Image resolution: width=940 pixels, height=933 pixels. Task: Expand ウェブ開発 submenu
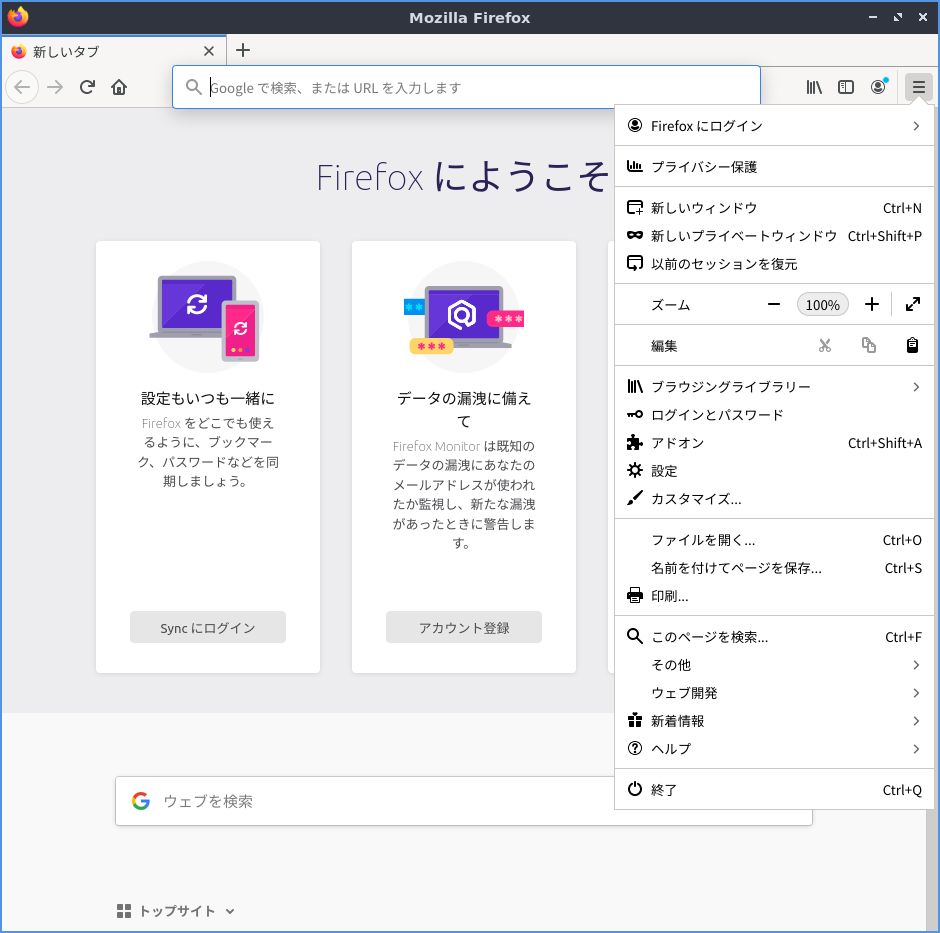[774, 693]
